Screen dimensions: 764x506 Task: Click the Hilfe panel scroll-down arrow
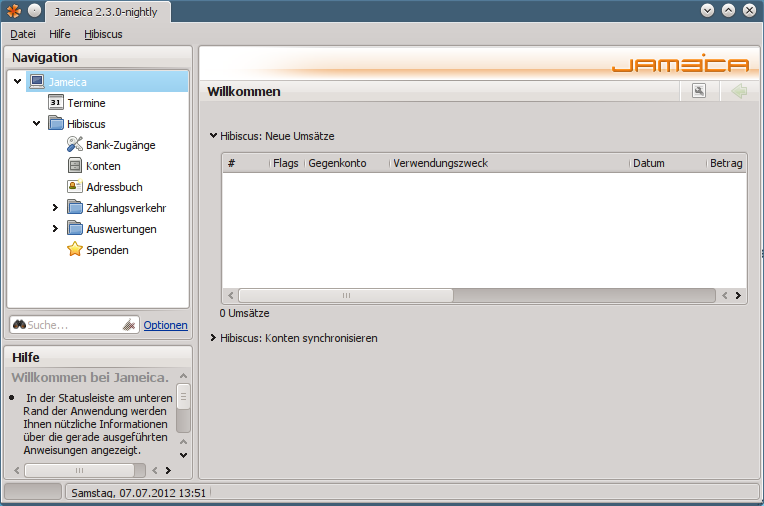183,455
